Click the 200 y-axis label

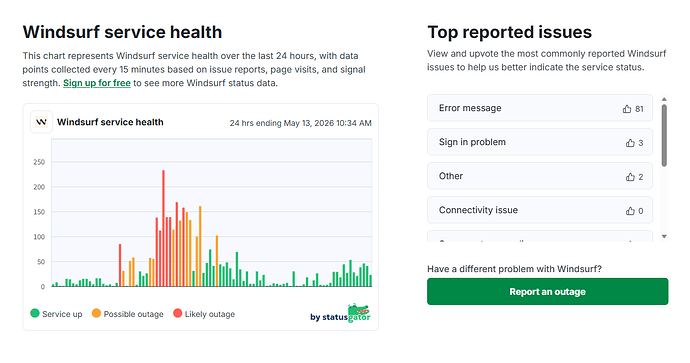point(39,187)
